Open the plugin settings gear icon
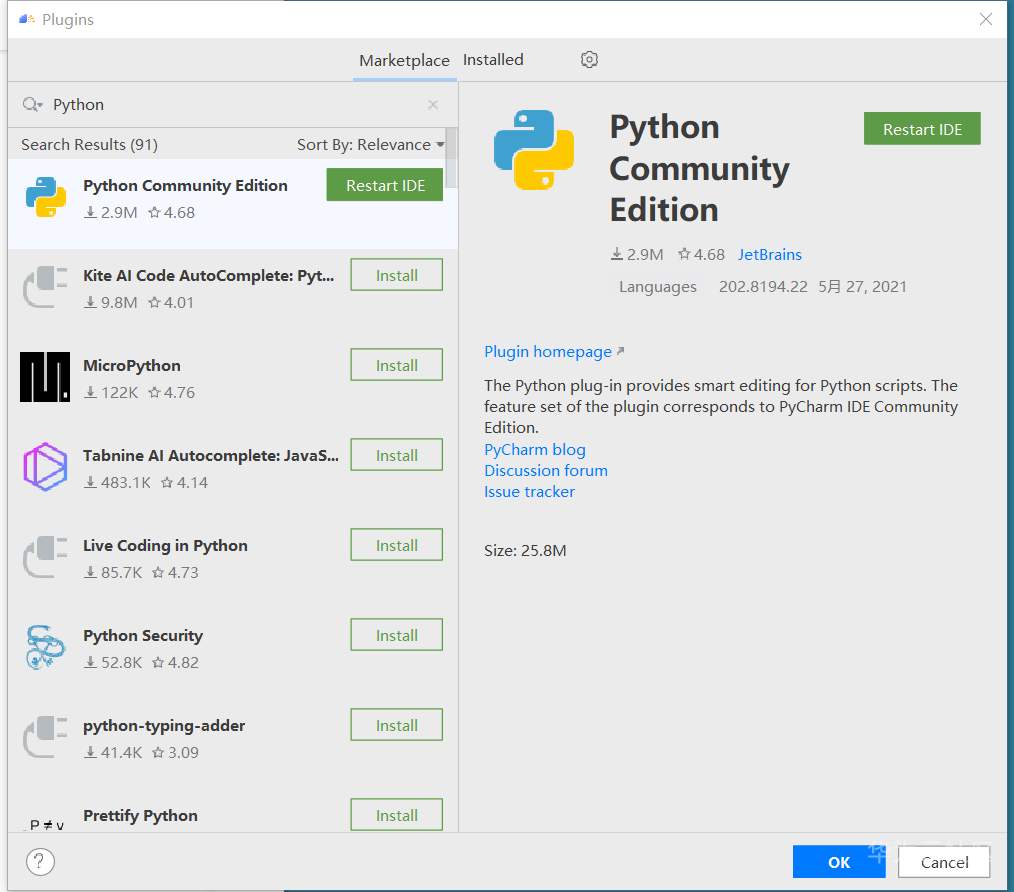Image resolution: width=1014 pixels, height=892 pixels. [589, 60]
